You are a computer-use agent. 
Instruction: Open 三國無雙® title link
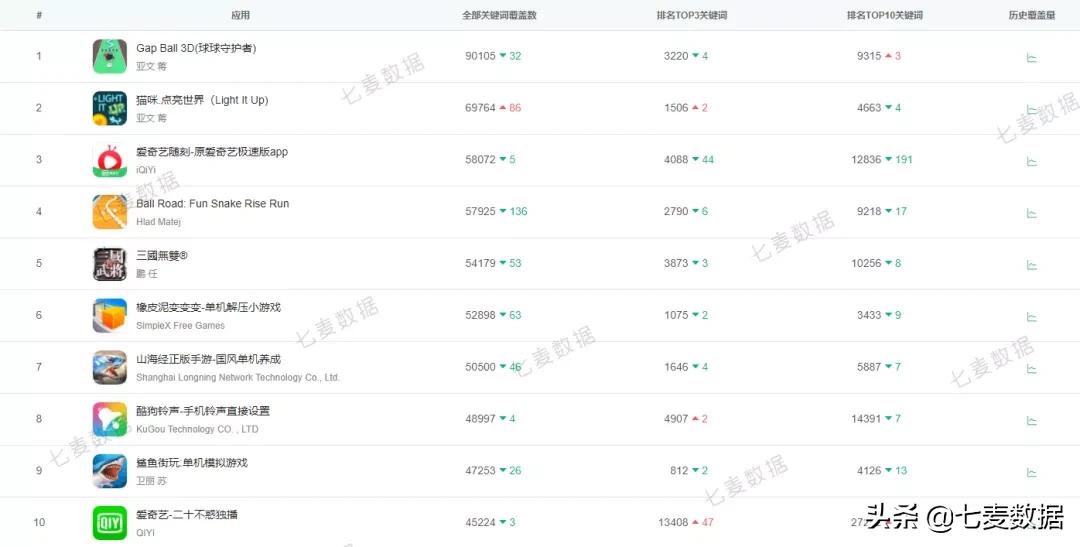pyautogui.click(x=162, y=256)
